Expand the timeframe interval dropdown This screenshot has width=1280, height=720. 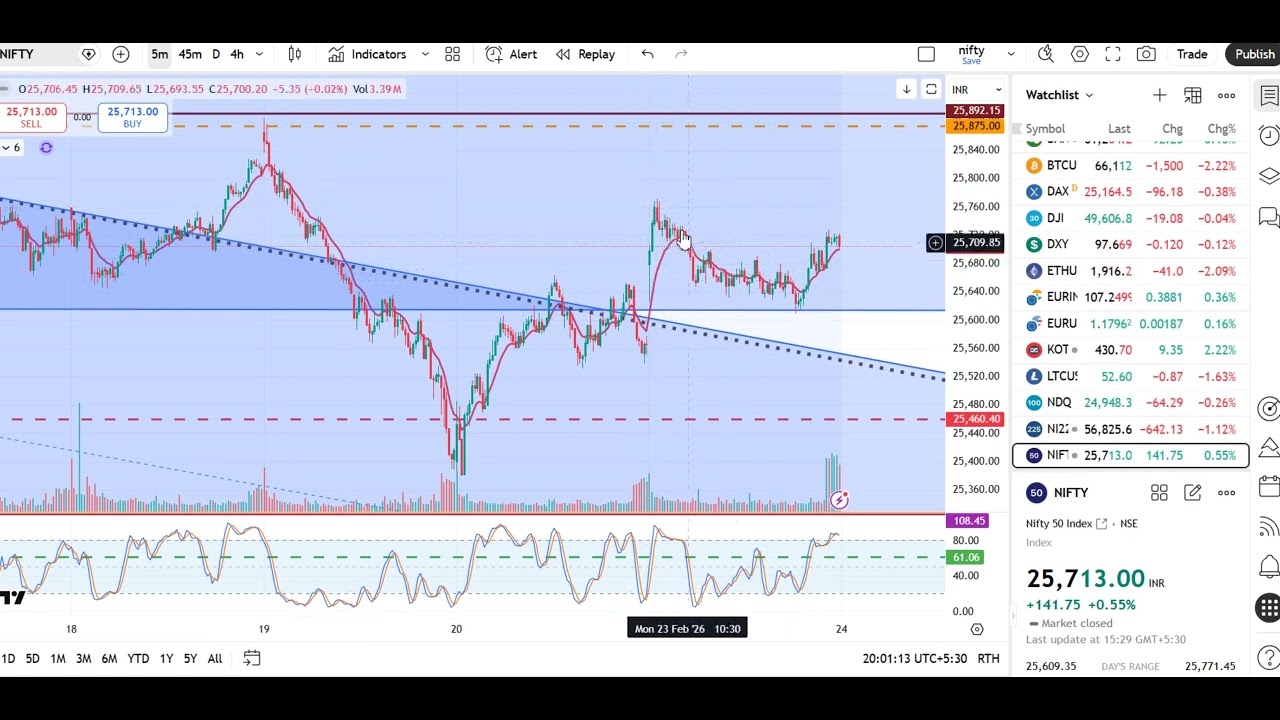tap(259, 54)
